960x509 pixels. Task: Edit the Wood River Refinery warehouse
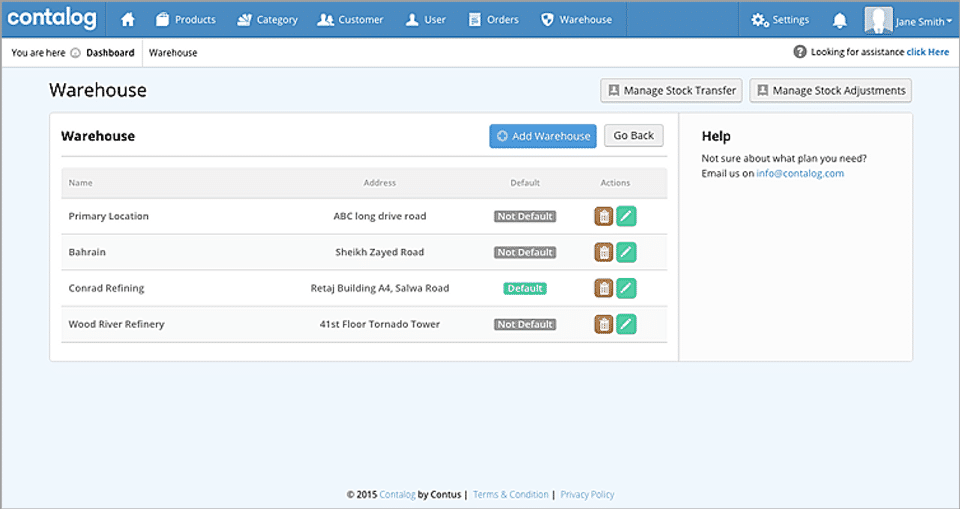click(626, 324)
